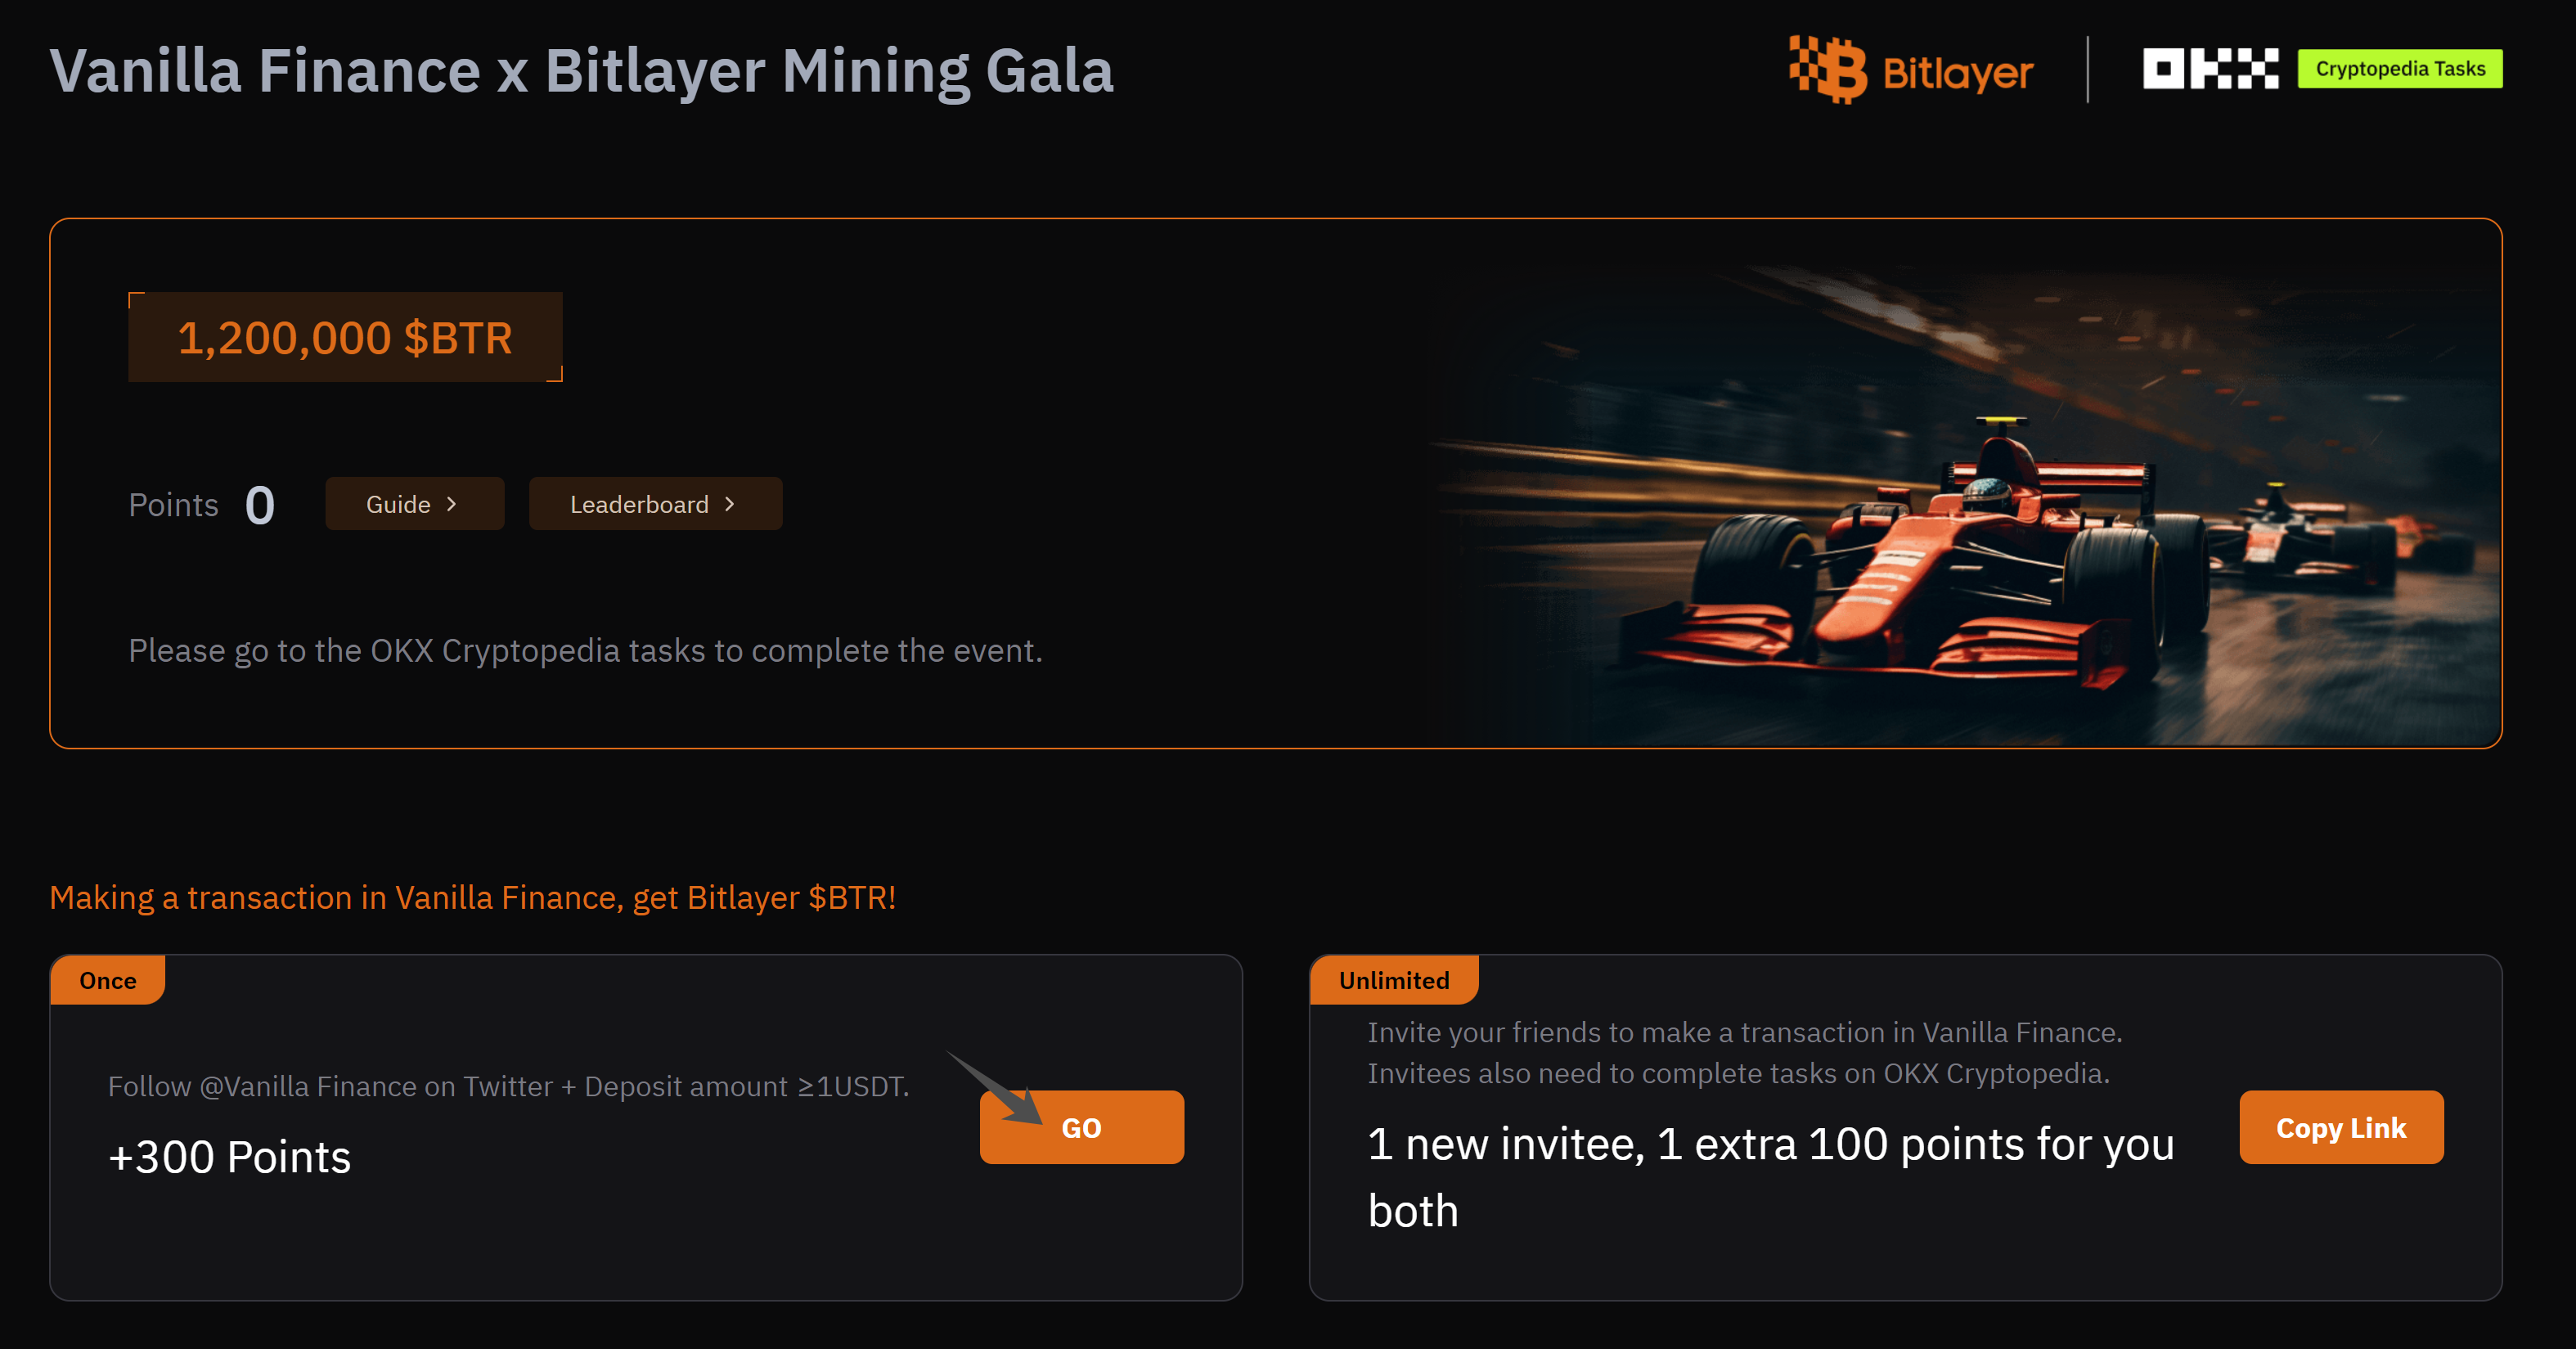The height and width of the screenshot is (1349, 2576).
Task: Click the Bitlayer logo icon
Action: (1827, 69)
